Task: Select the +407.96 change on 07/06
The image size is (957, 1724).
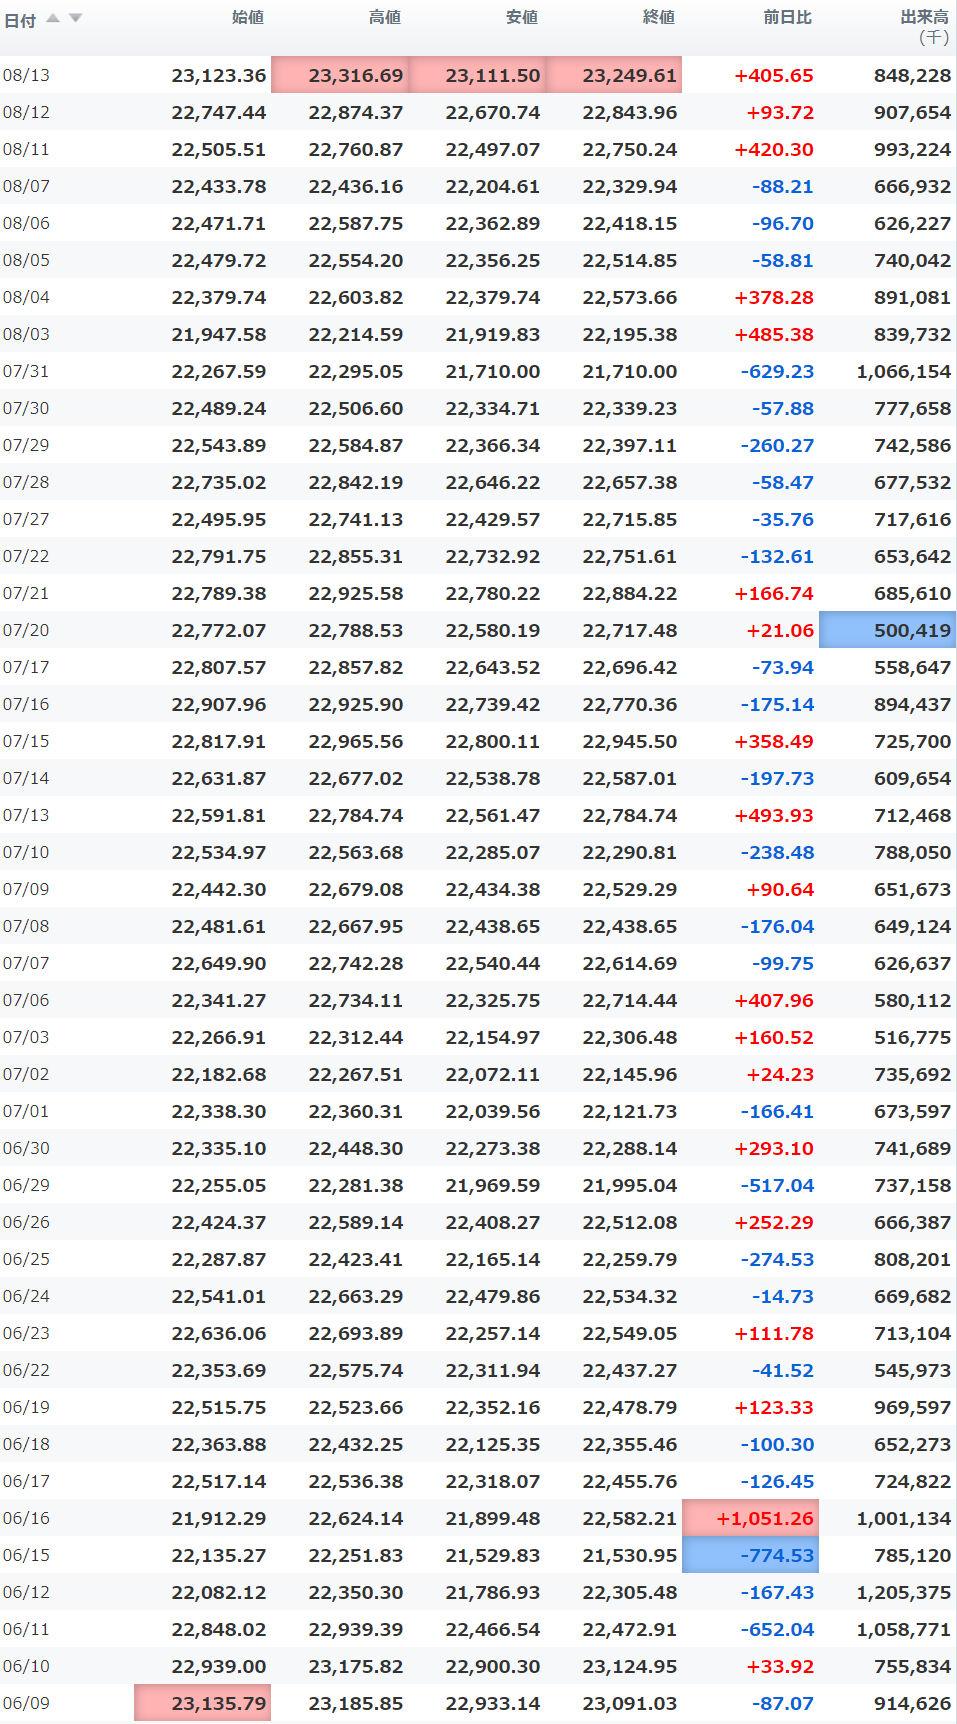Action: tap(774, 1000)
